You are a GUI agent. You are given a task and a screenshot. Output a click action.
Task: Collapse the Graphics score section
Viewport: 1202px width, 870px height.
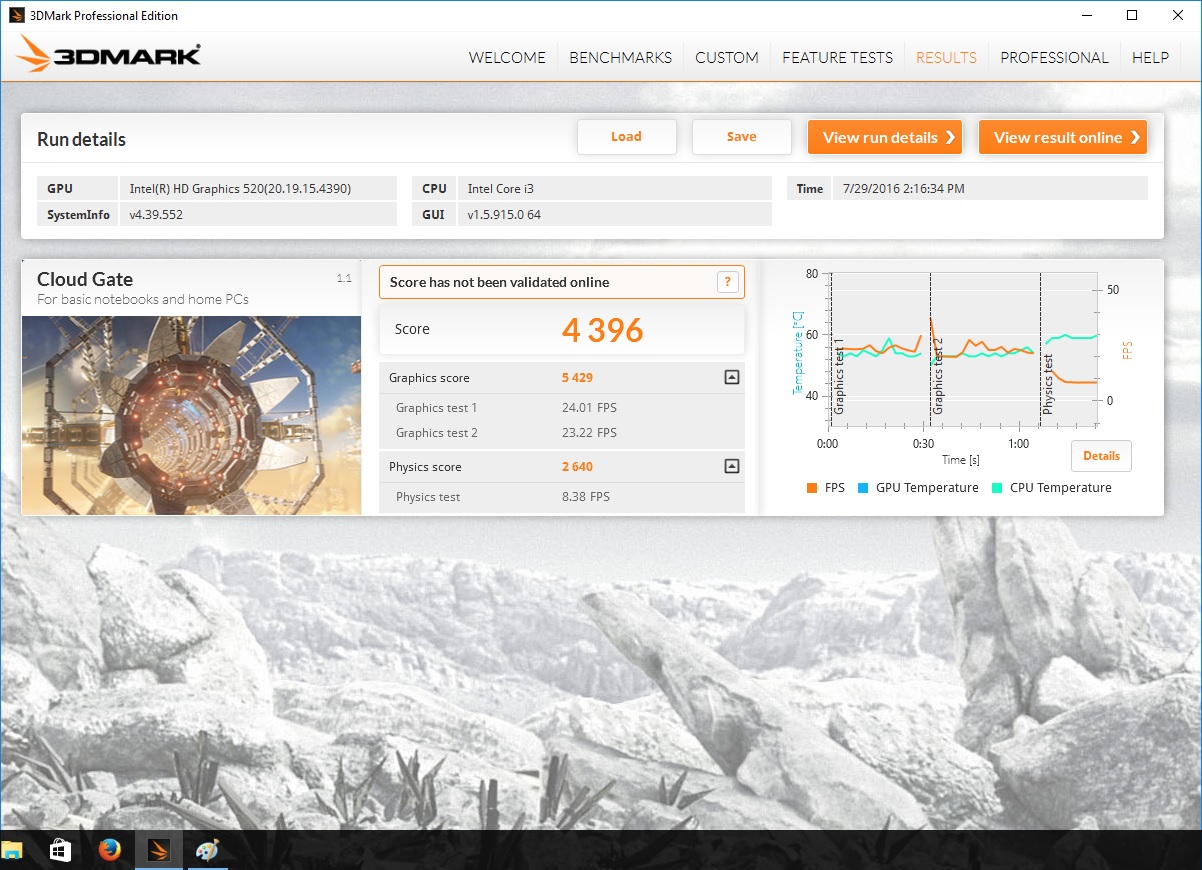(731, 377)
